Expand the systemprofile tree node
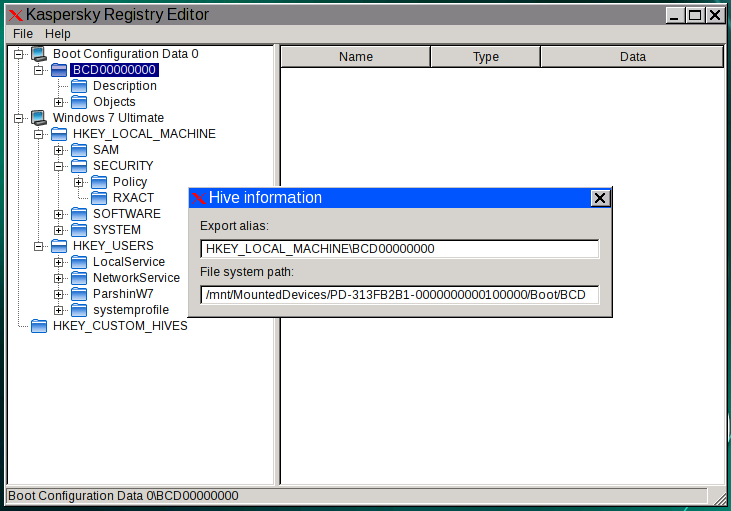 coord(58,310)
